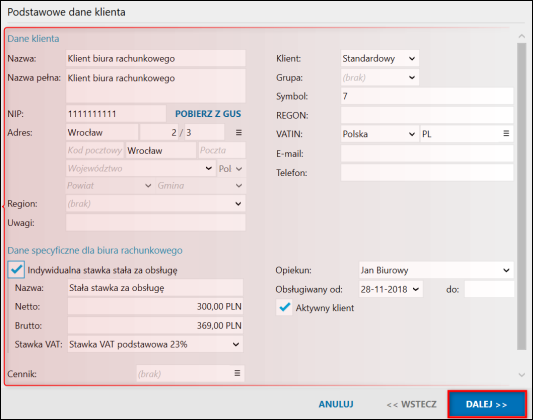Viewport: 533px width, 420px height.
Task: Expand the Gmina dropdown arrow
Action: coord(239,186)
